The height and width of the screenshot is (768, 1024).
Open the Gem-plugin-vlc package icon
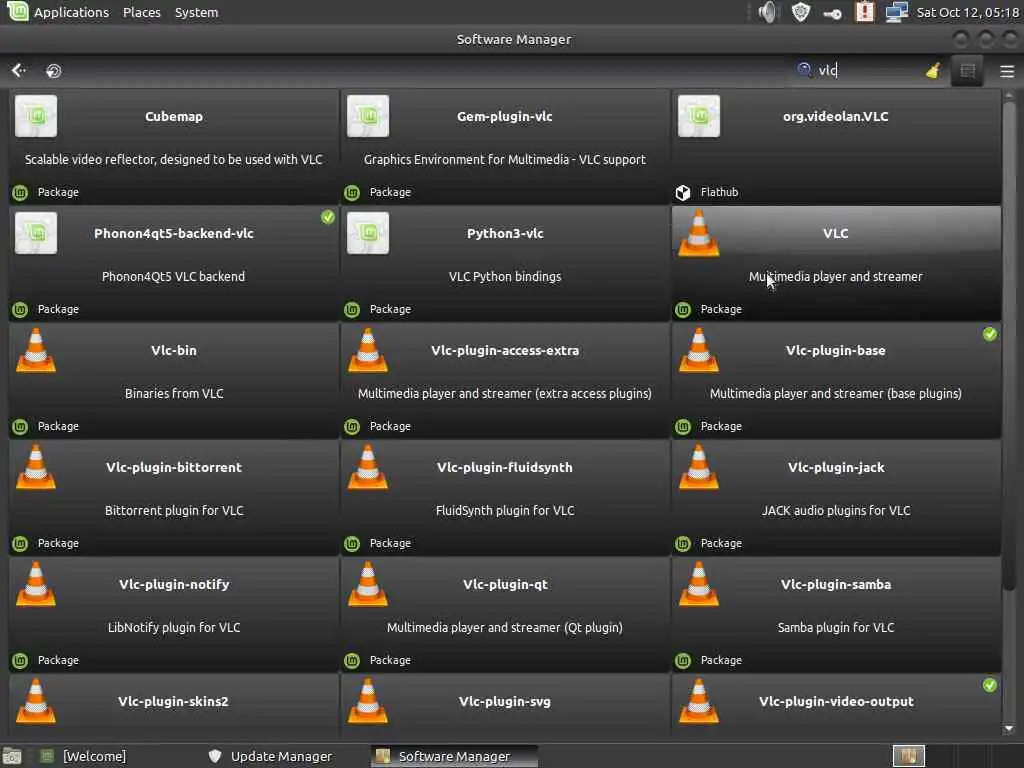368,116
